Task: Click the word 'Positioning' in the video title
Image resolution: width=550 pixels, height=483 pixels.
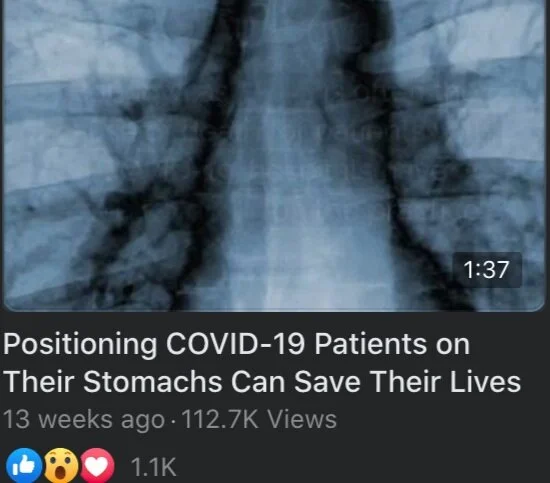Action: (x=80, y=345)
